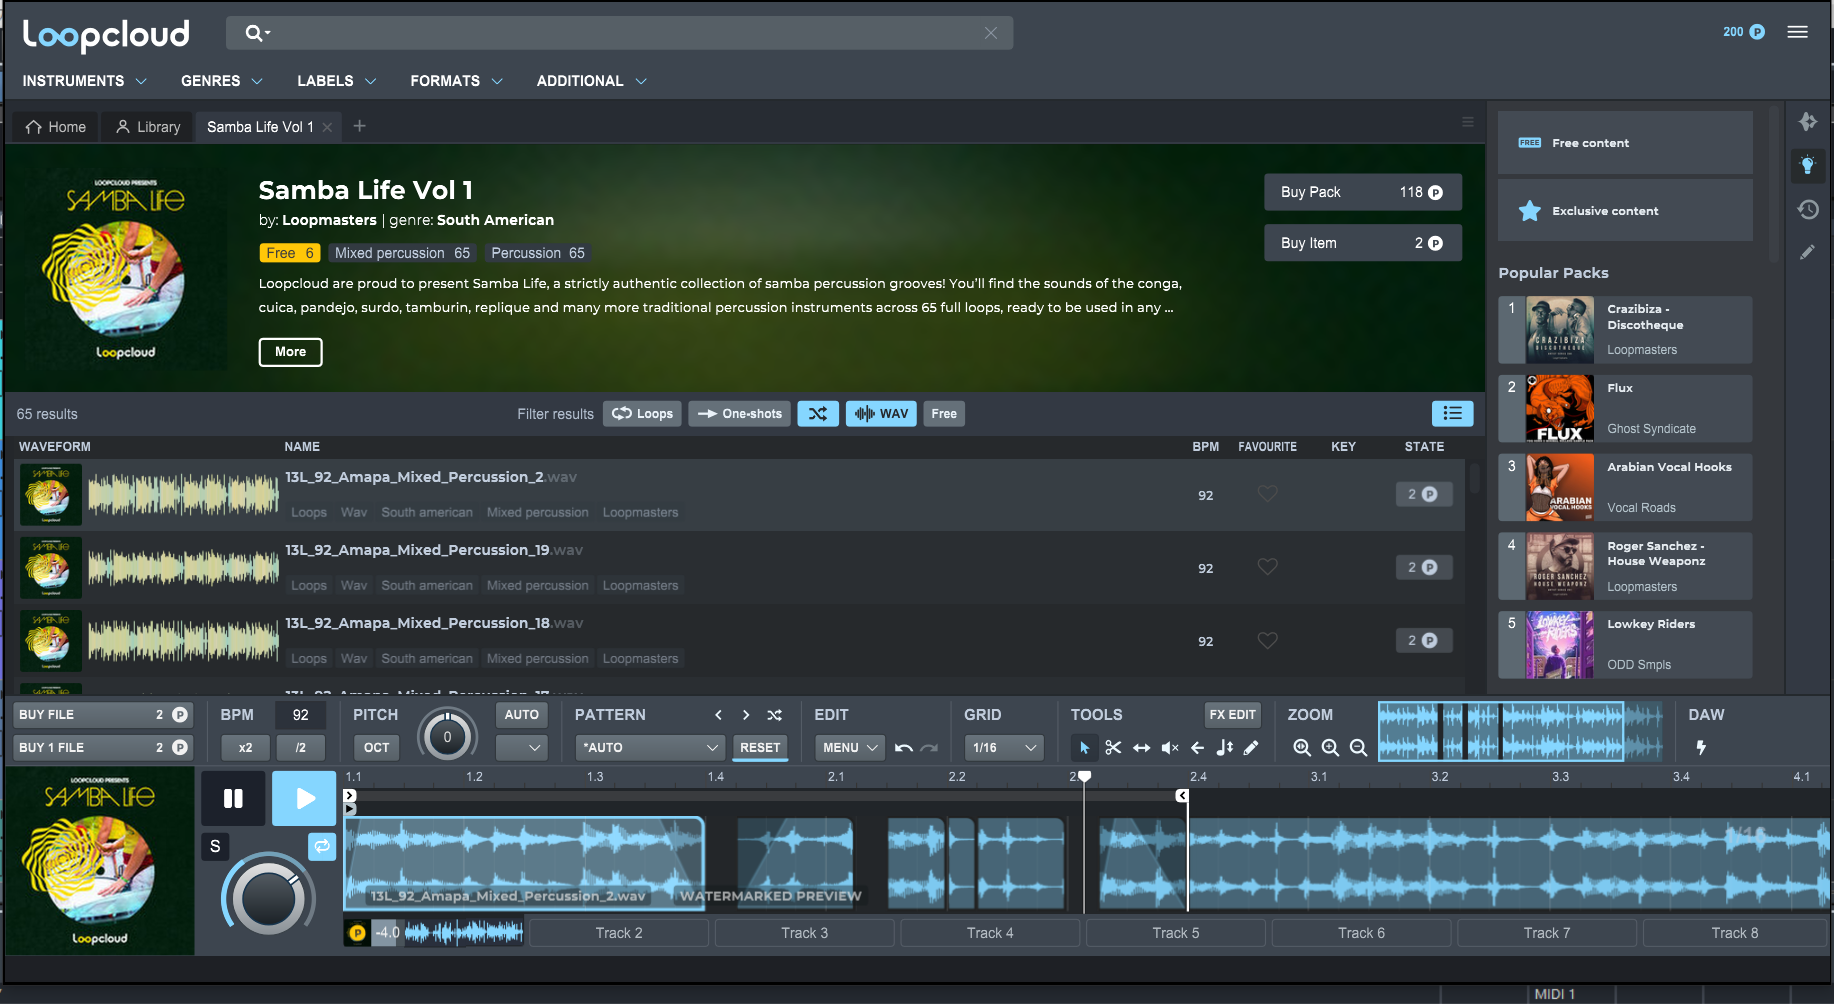This screenshot has width=1834, height=1004.
Task: Select the horizontal stretch arrows tool
Action: pyautogui.click(x=1141, y=747)
